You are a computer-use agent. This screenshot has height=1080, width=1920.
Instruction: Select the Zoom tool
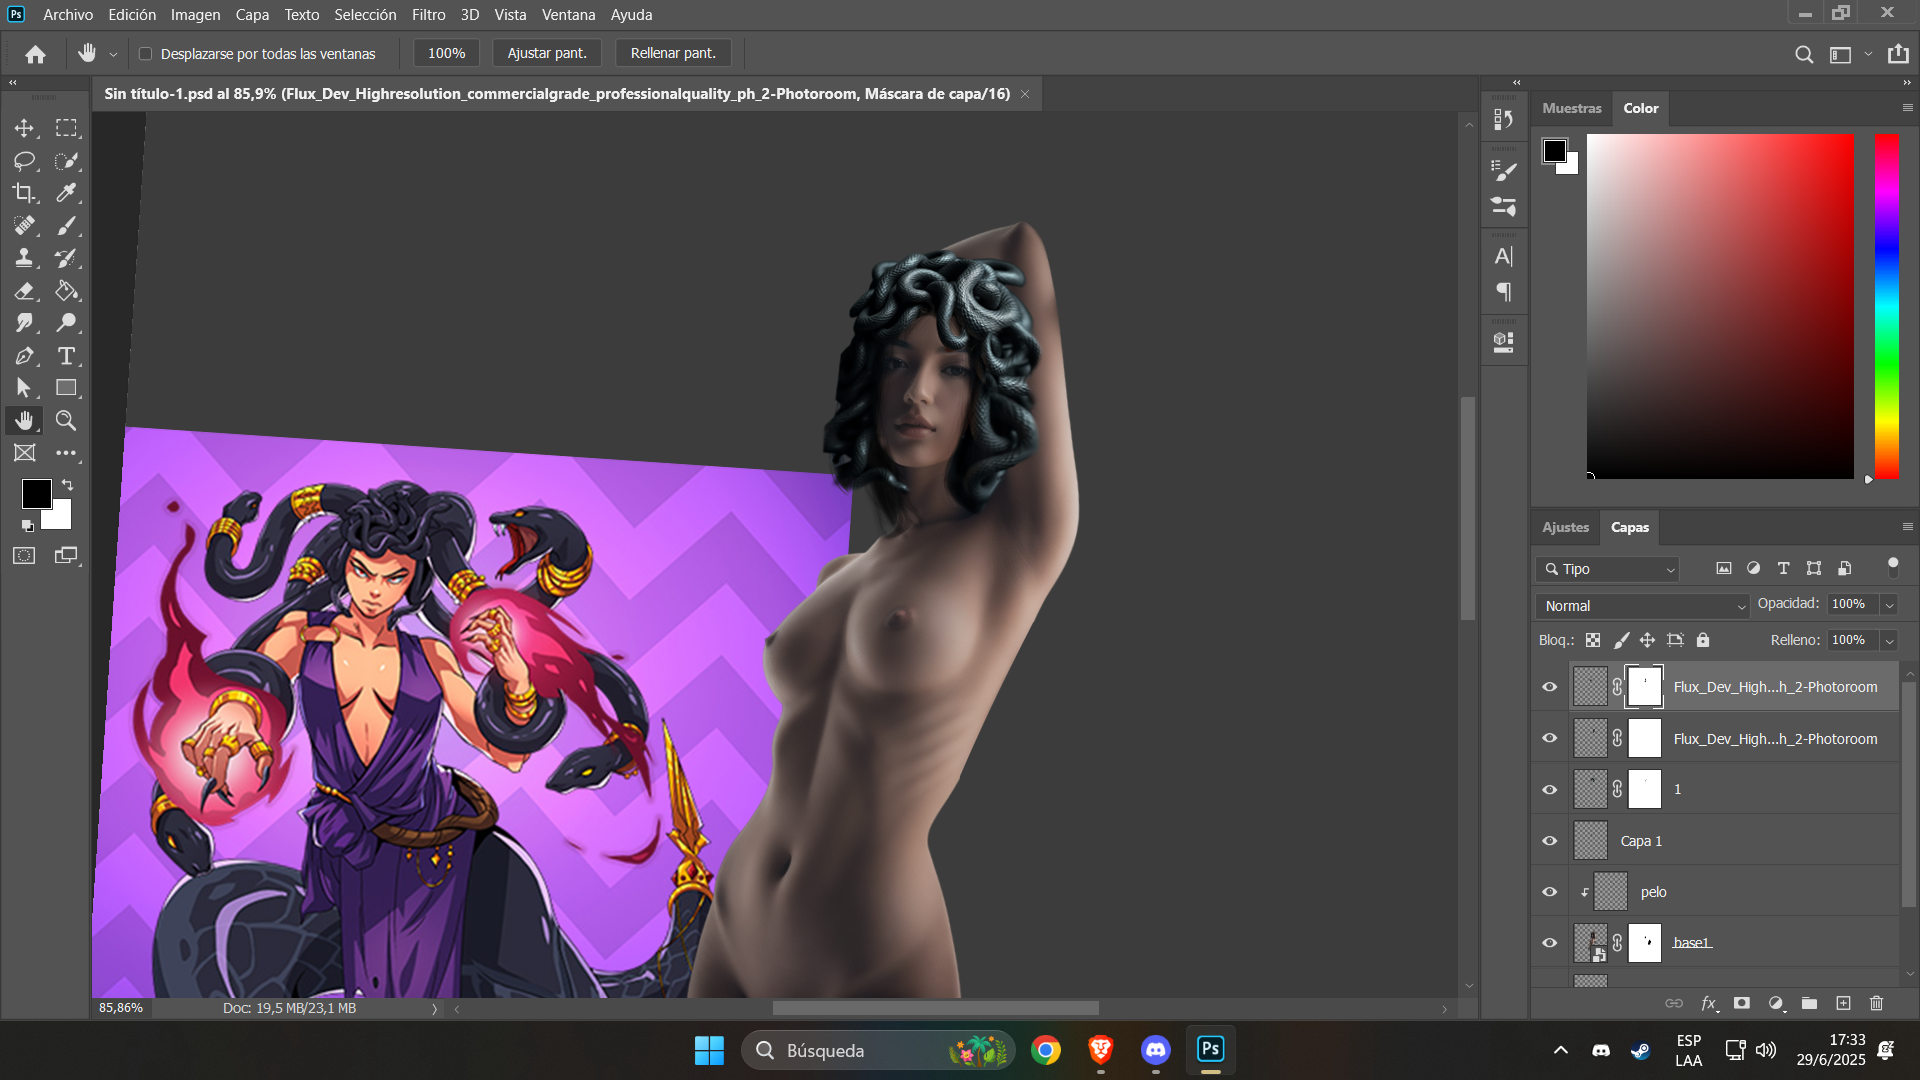[x=66, y=421]
